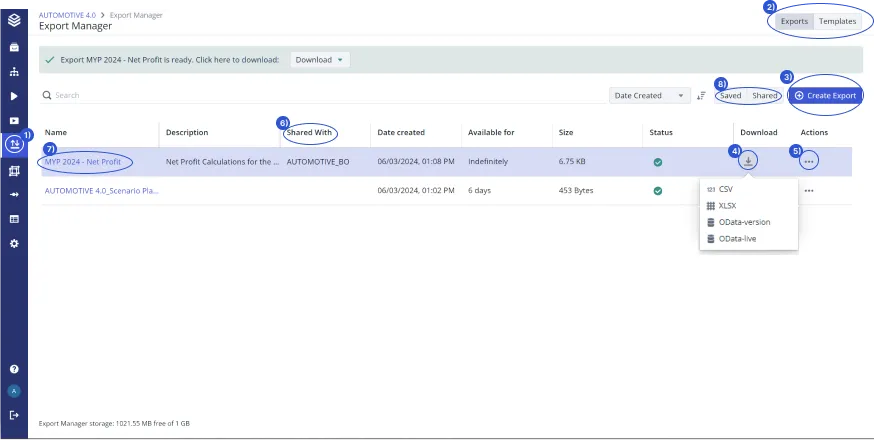Expand the Date Created sort dropdown
The image size is (874, 440).
(649, 96)
